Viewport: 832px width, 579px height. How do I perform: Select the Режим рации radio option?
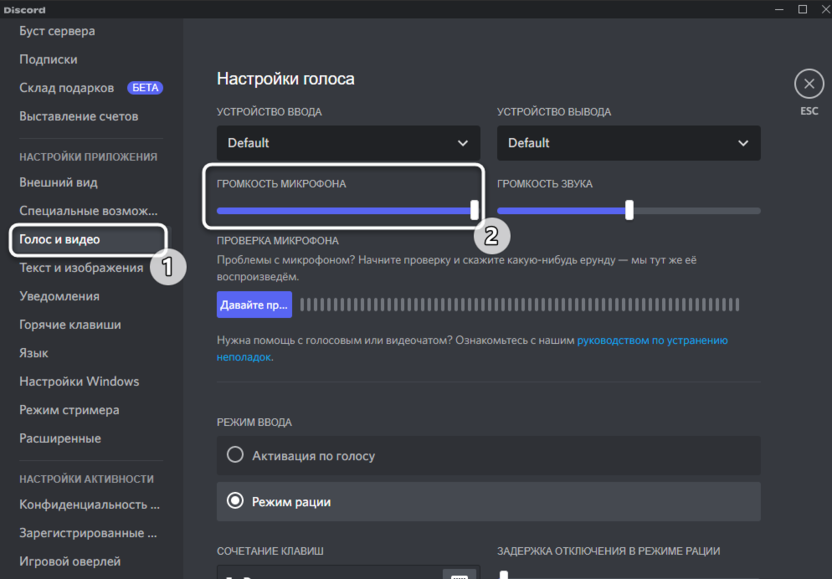click(x=488, y=502)
